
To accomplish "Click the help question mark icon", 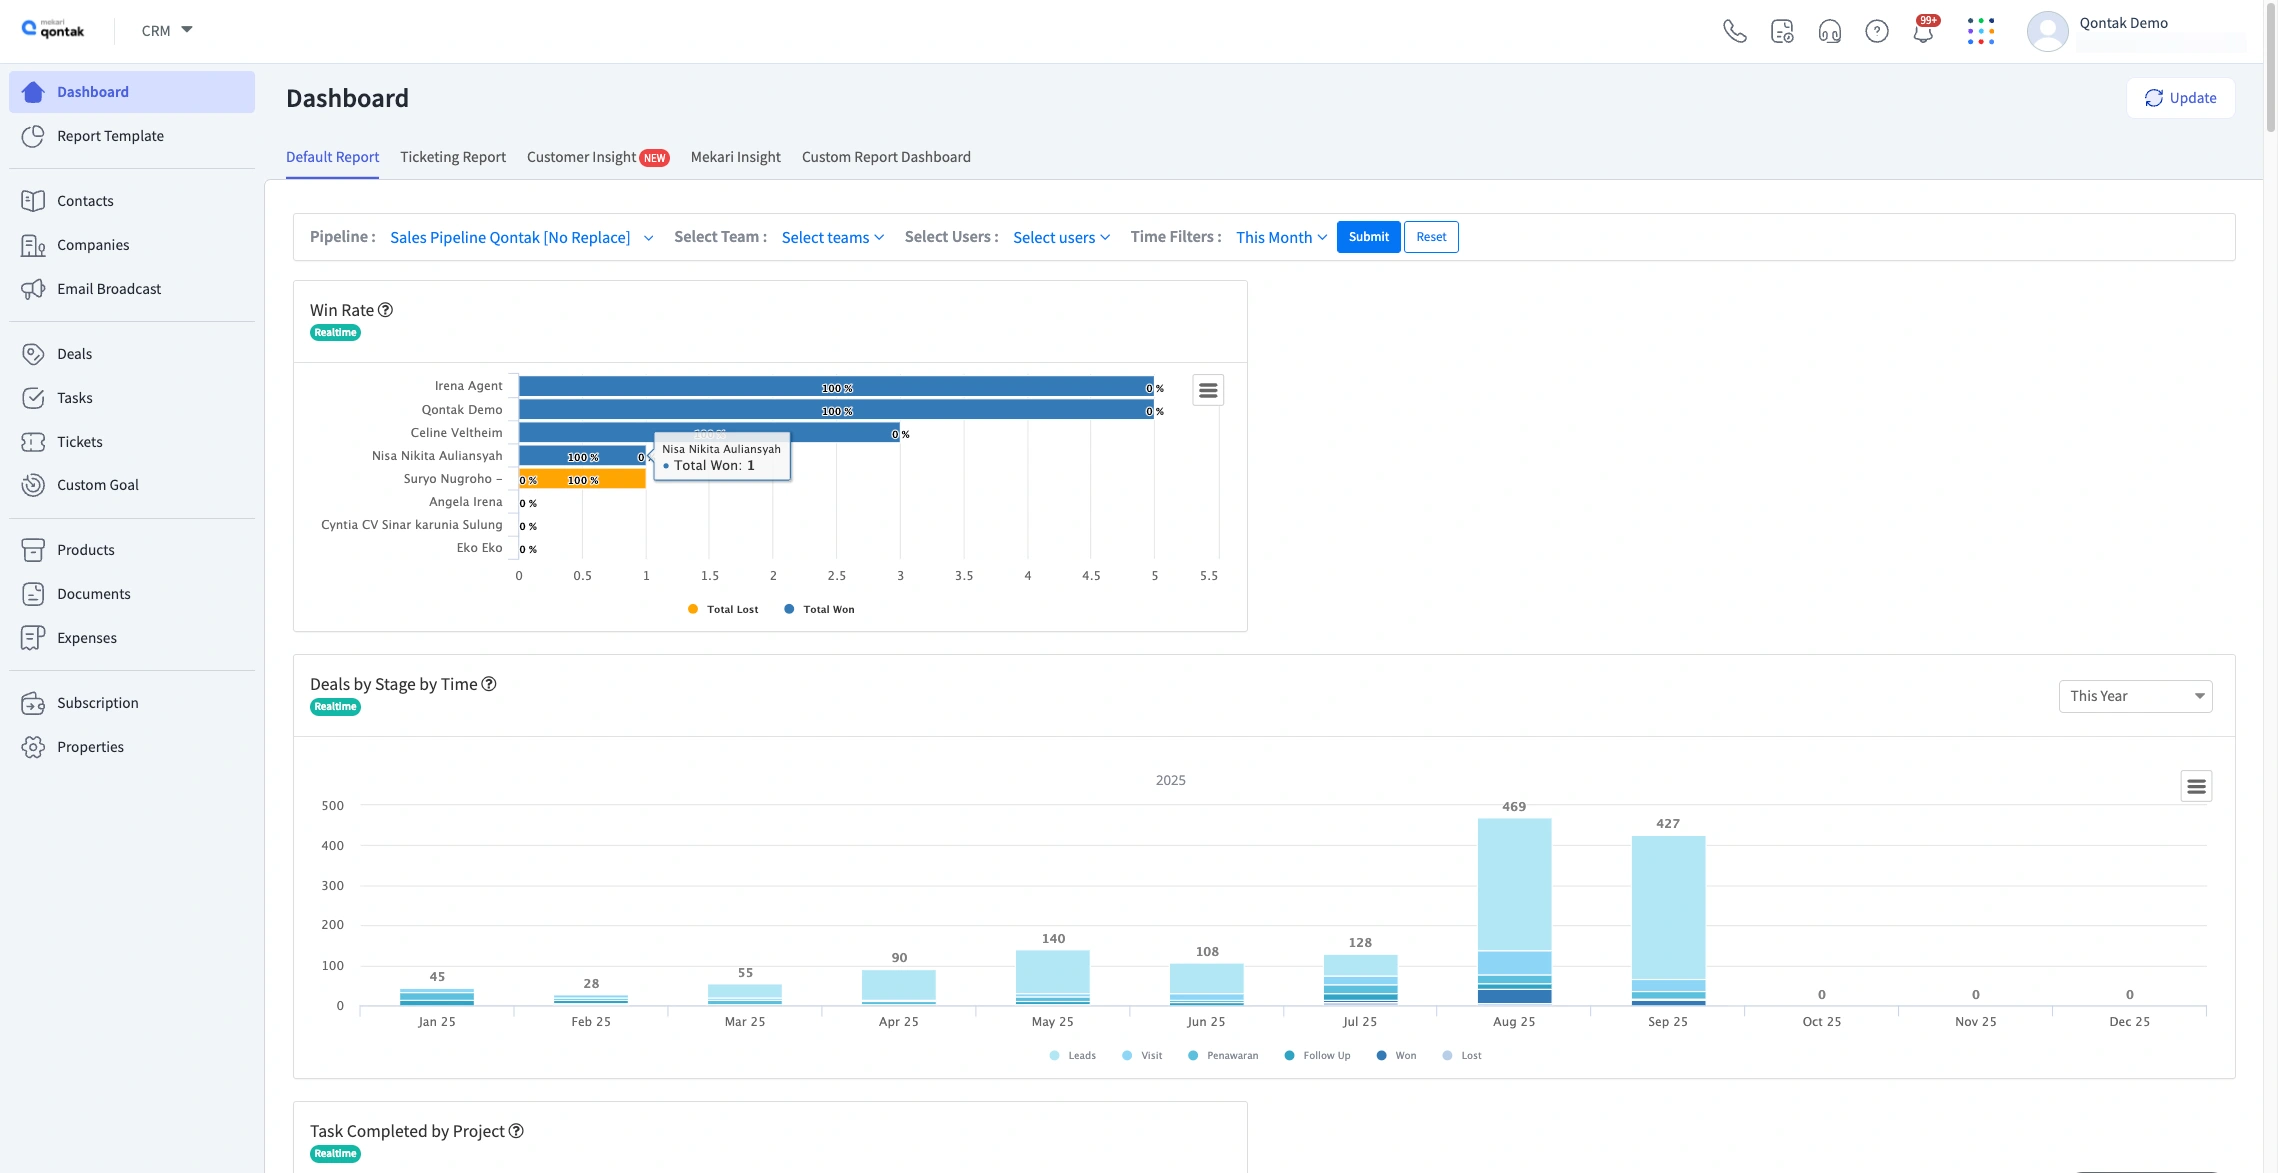I will (x=1876, y=31).
